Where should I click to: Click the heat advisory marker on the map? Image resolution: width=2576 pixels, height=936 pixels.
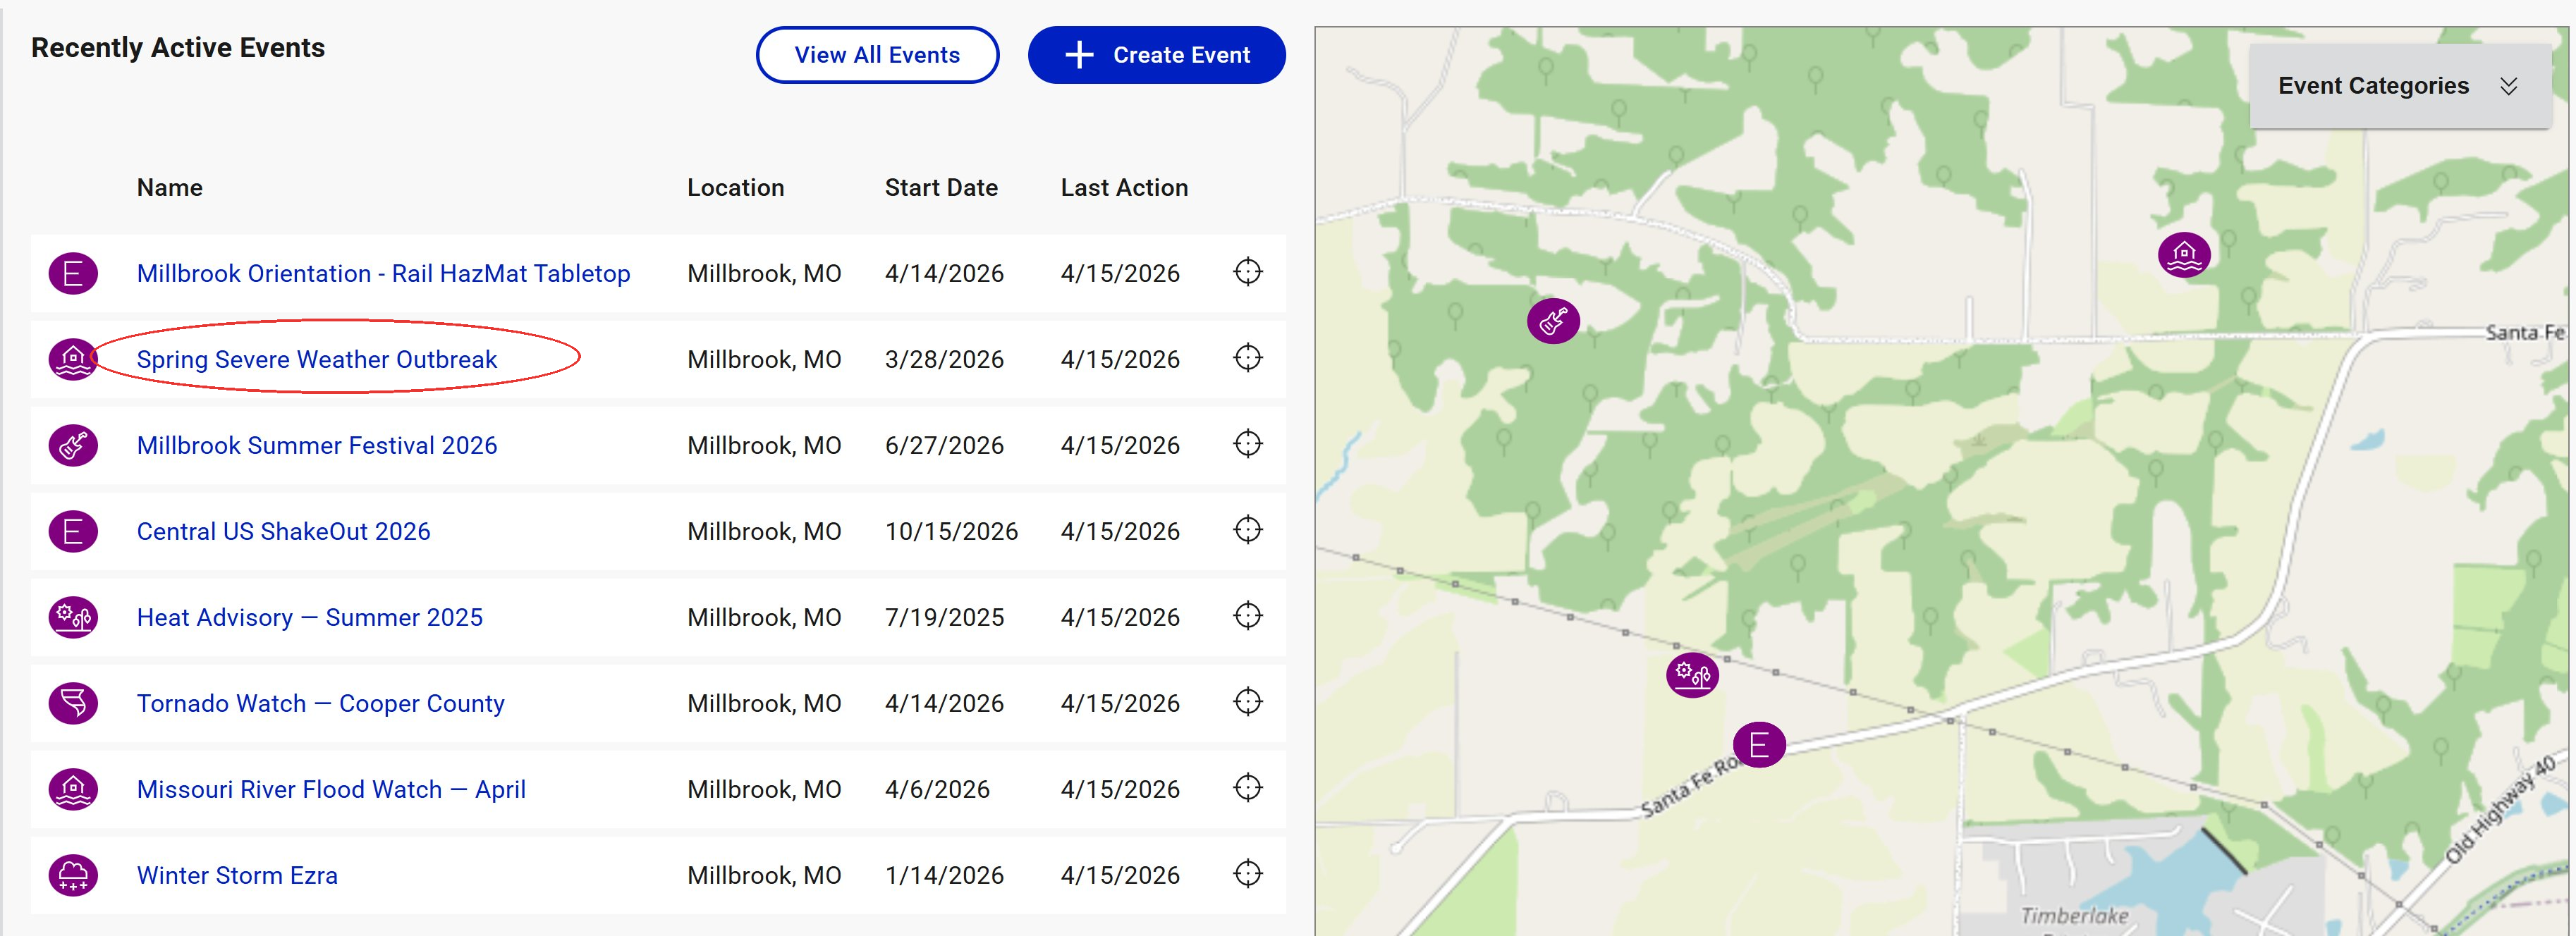click(1692, 675)
